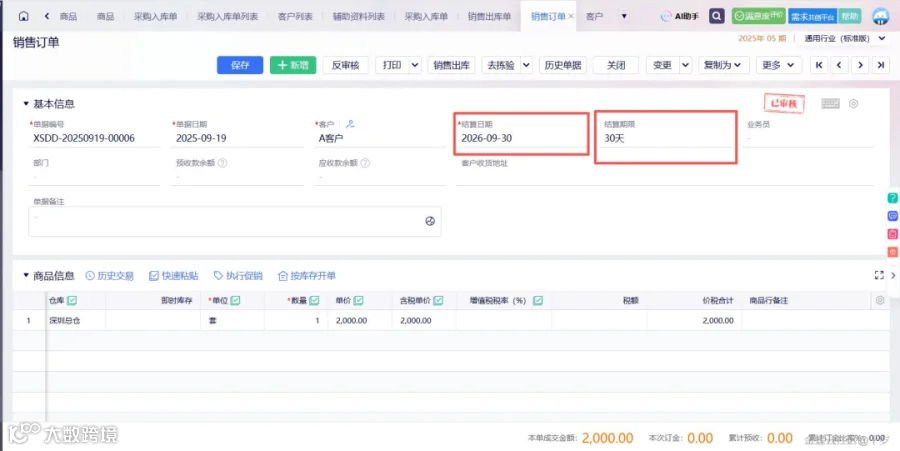The height and width of the screenshot is (451, 900).
Task: Open table column settings gear icon
Action: coord(880,300)
